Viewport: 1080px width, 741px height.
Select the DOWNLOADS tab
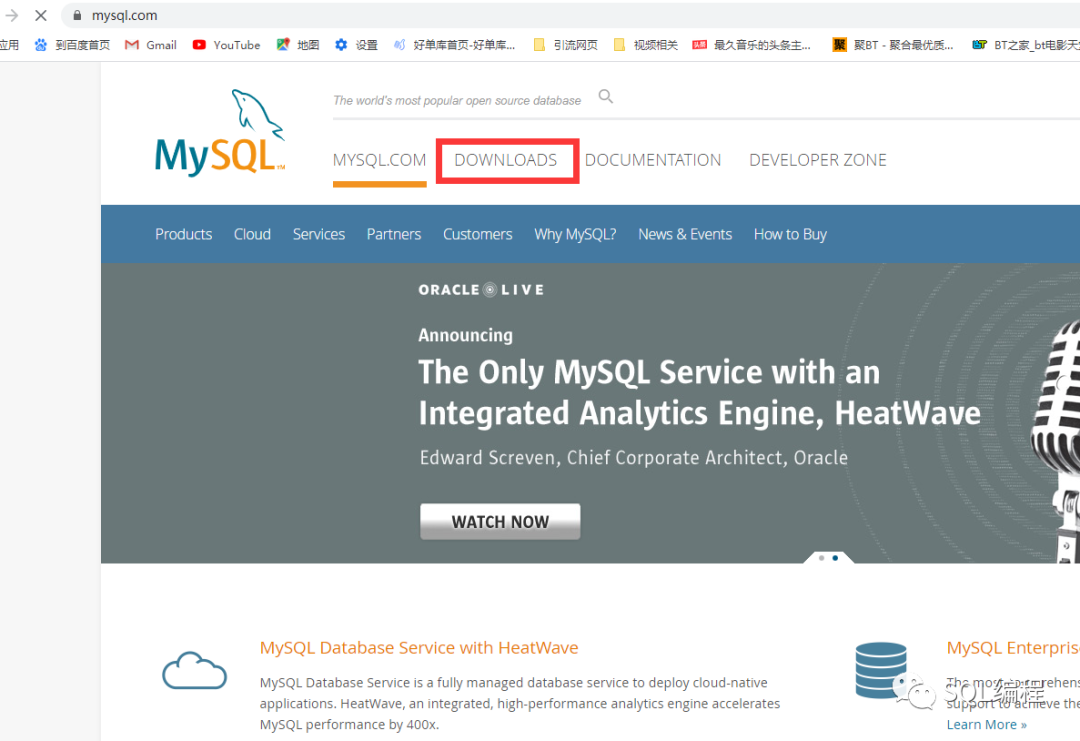pyautogui.click(x=506, y=160)
